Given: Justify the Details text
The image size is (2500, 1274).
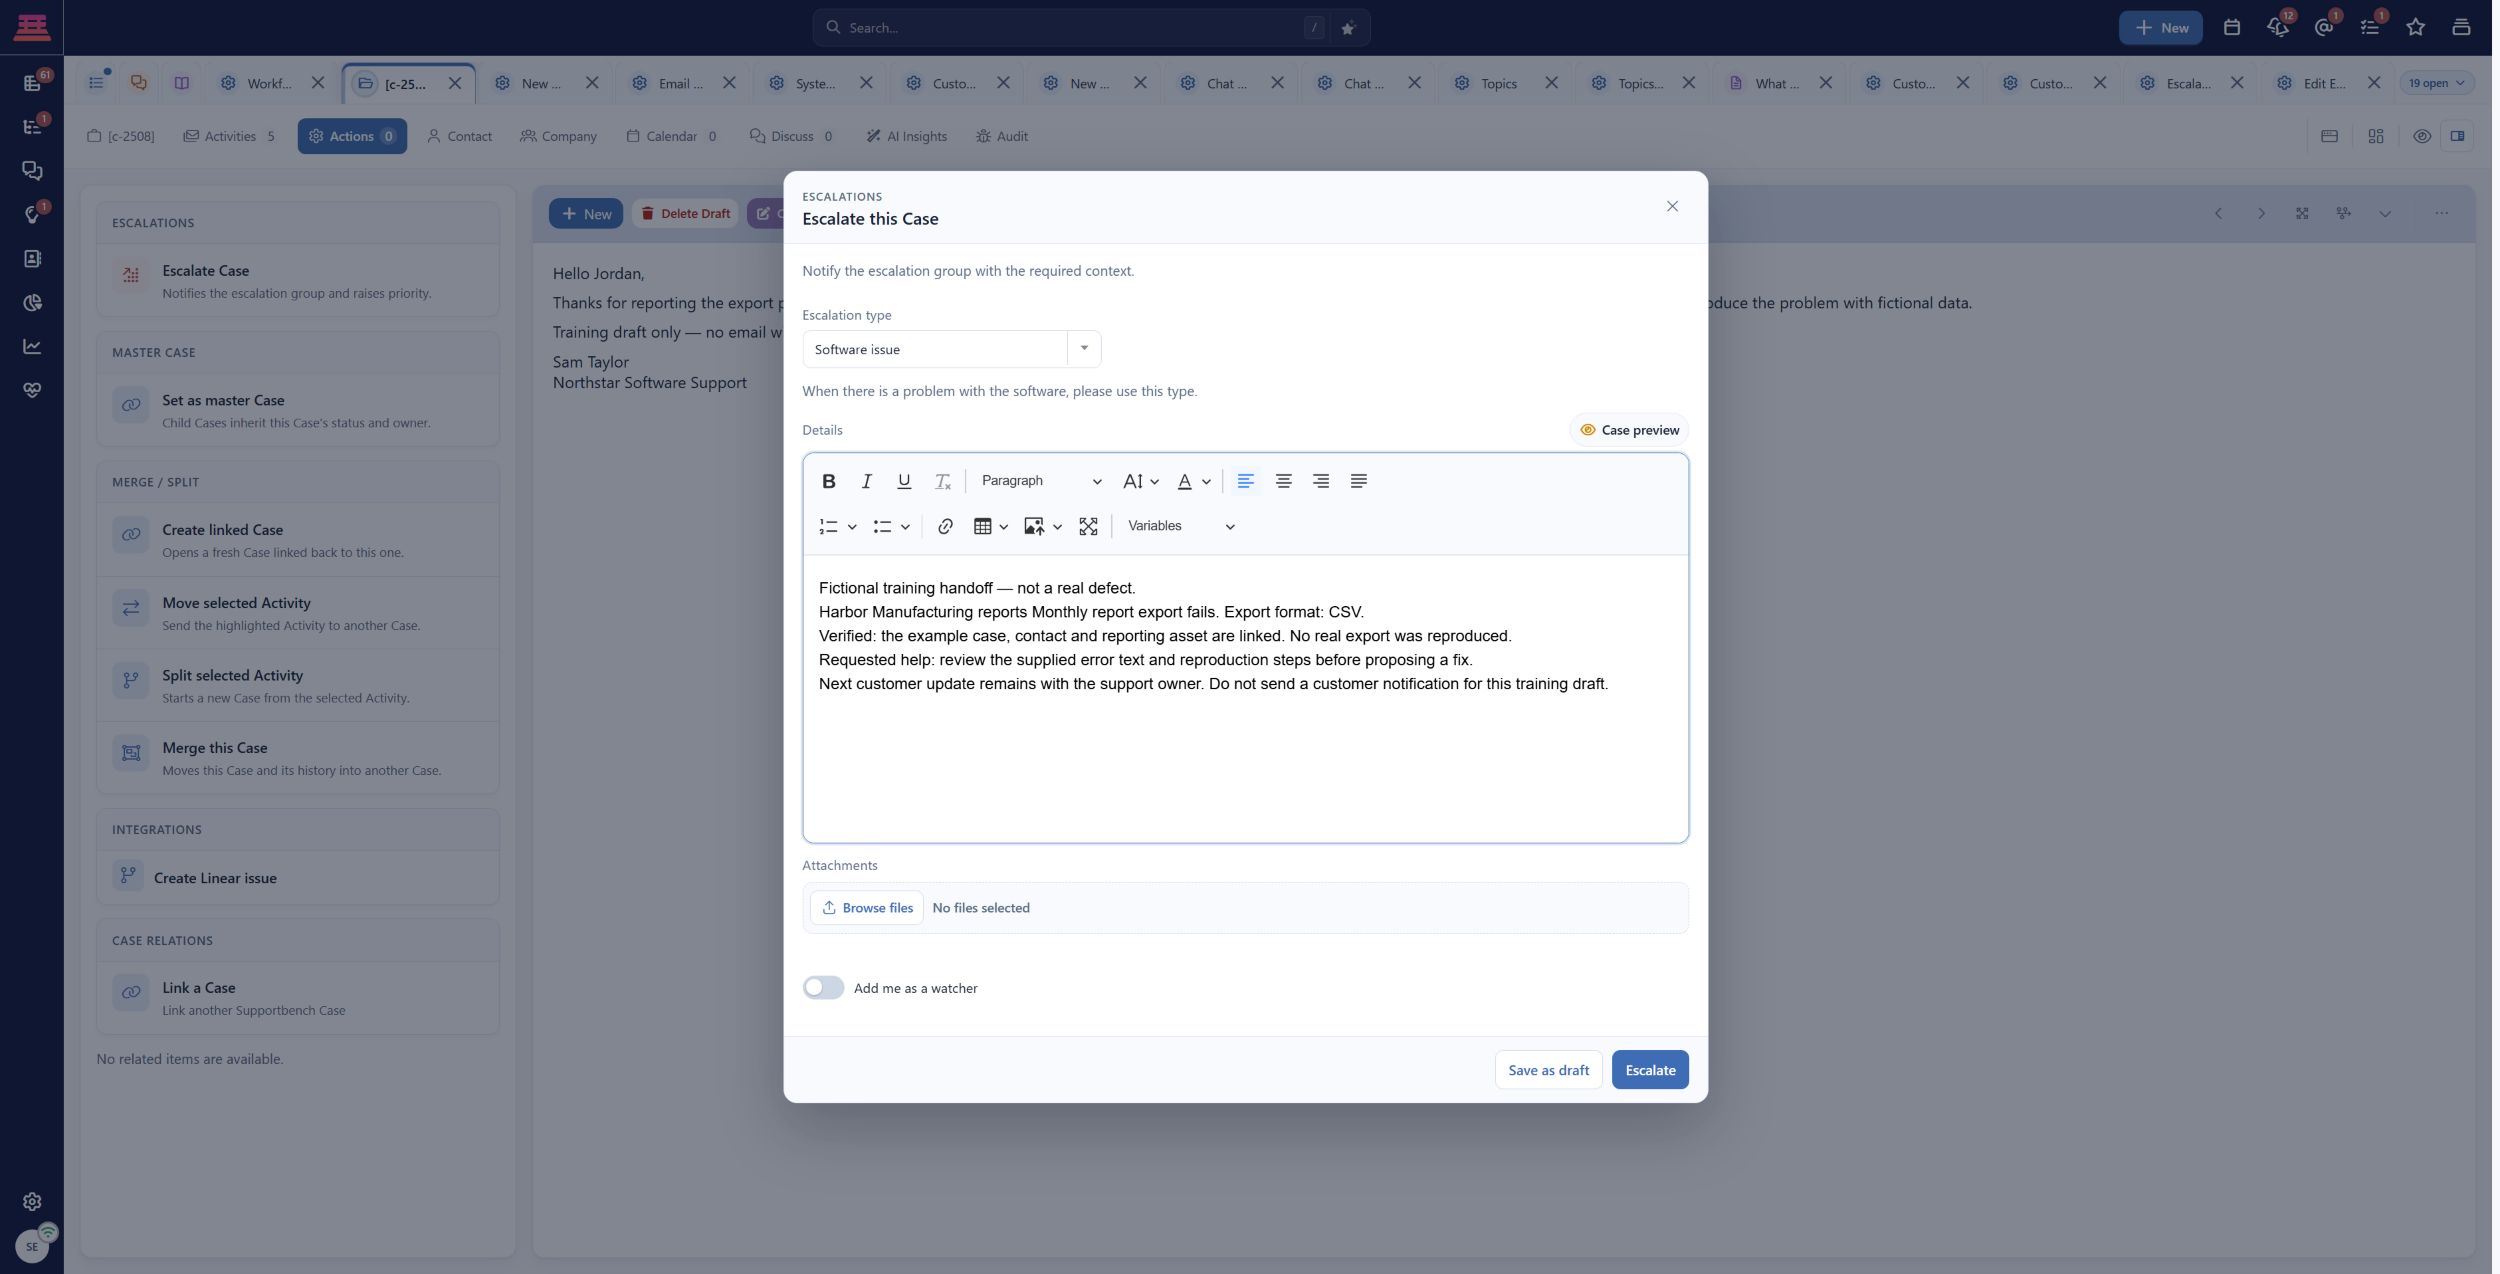Looking at the screenshot, I should tap(1358, 481).
